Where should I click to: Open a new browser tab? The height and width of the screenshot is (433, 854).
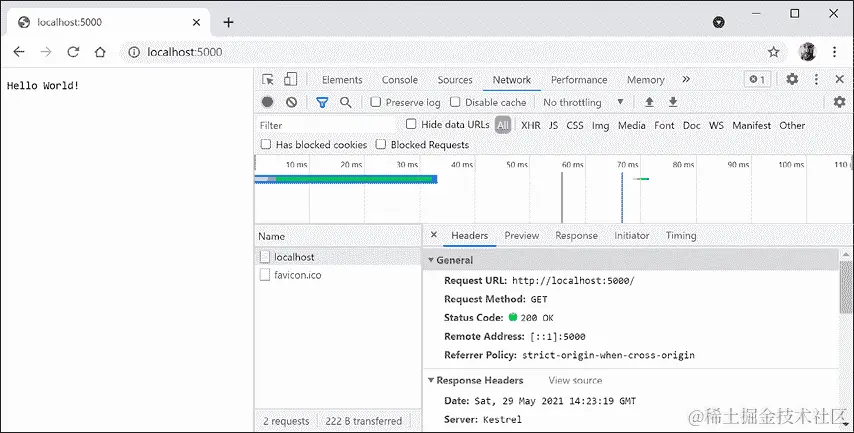[229, 22]
